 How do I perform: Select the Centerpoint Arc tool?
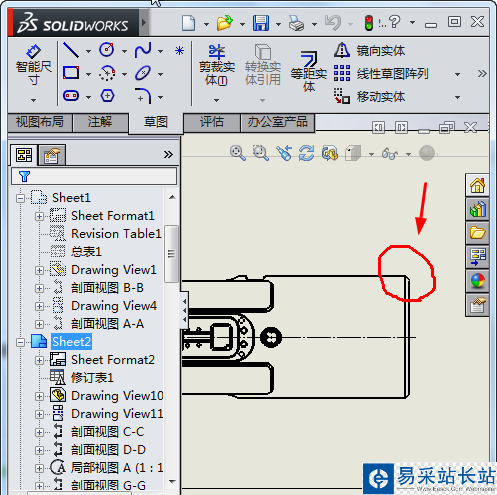tap(107, 73)
